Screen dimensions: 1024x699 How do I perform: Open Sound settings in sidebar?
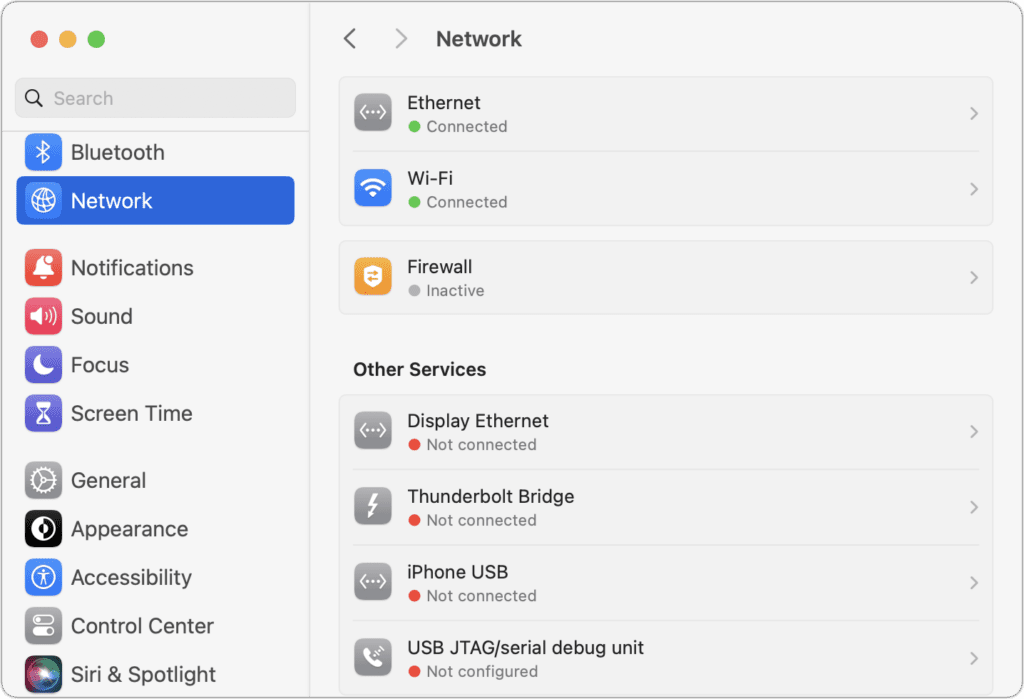click(101, 316)
